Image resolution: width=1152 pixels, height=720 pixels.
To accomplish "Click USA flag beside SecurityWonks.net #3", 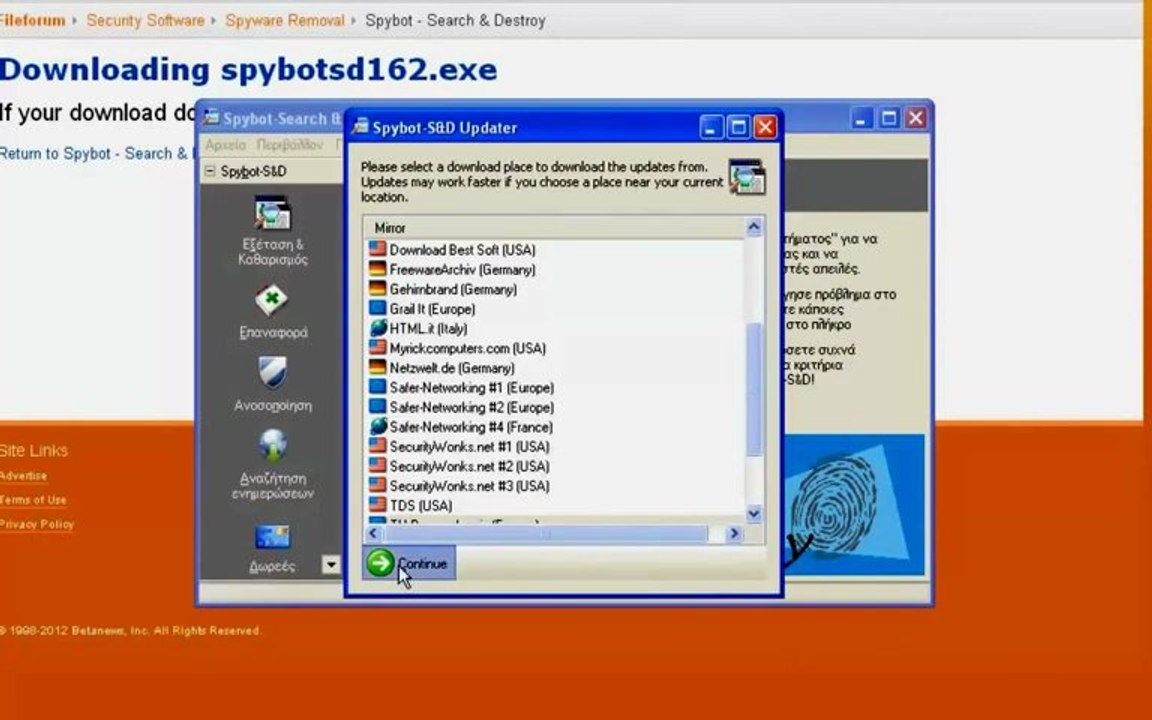I will pyautogui.click(x=378, y=486).
